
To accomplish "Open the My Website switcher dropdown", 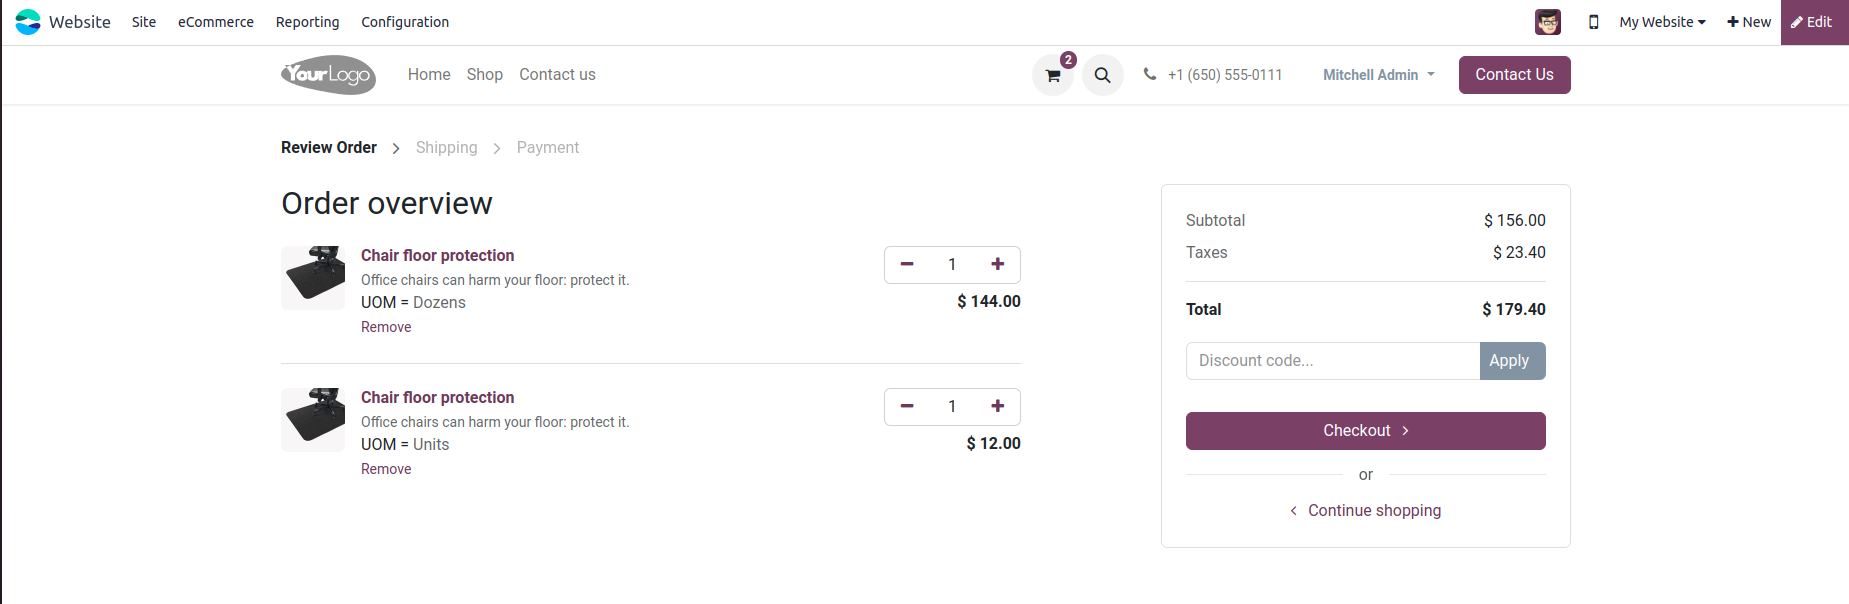I will click(x=1662, y=22).
